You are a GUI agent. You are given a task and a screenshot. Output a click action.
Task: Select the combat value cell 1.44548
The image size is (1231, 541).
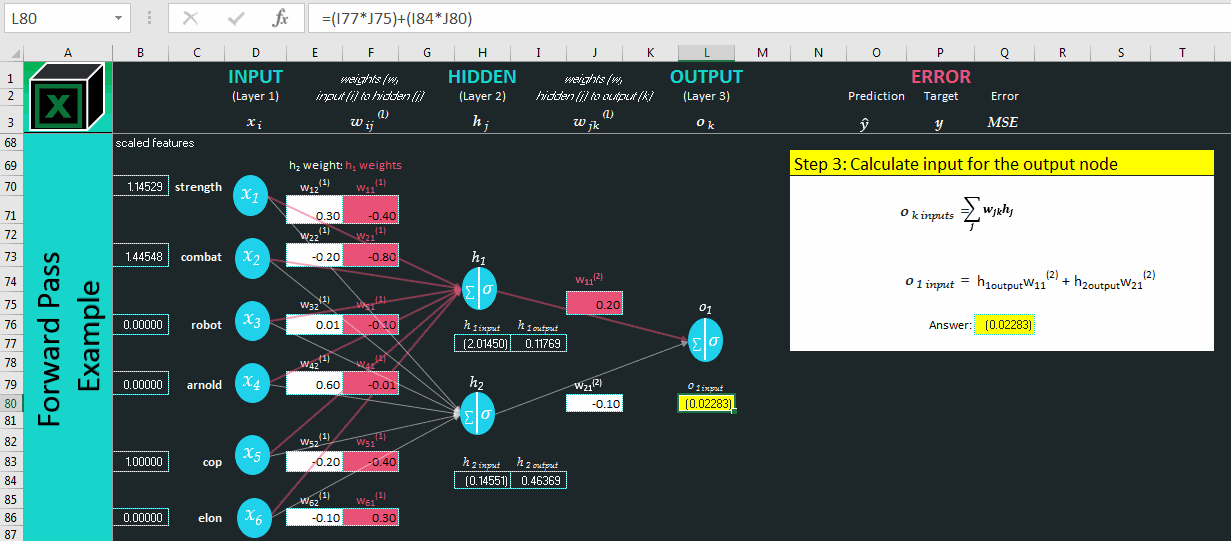(140, 257)
